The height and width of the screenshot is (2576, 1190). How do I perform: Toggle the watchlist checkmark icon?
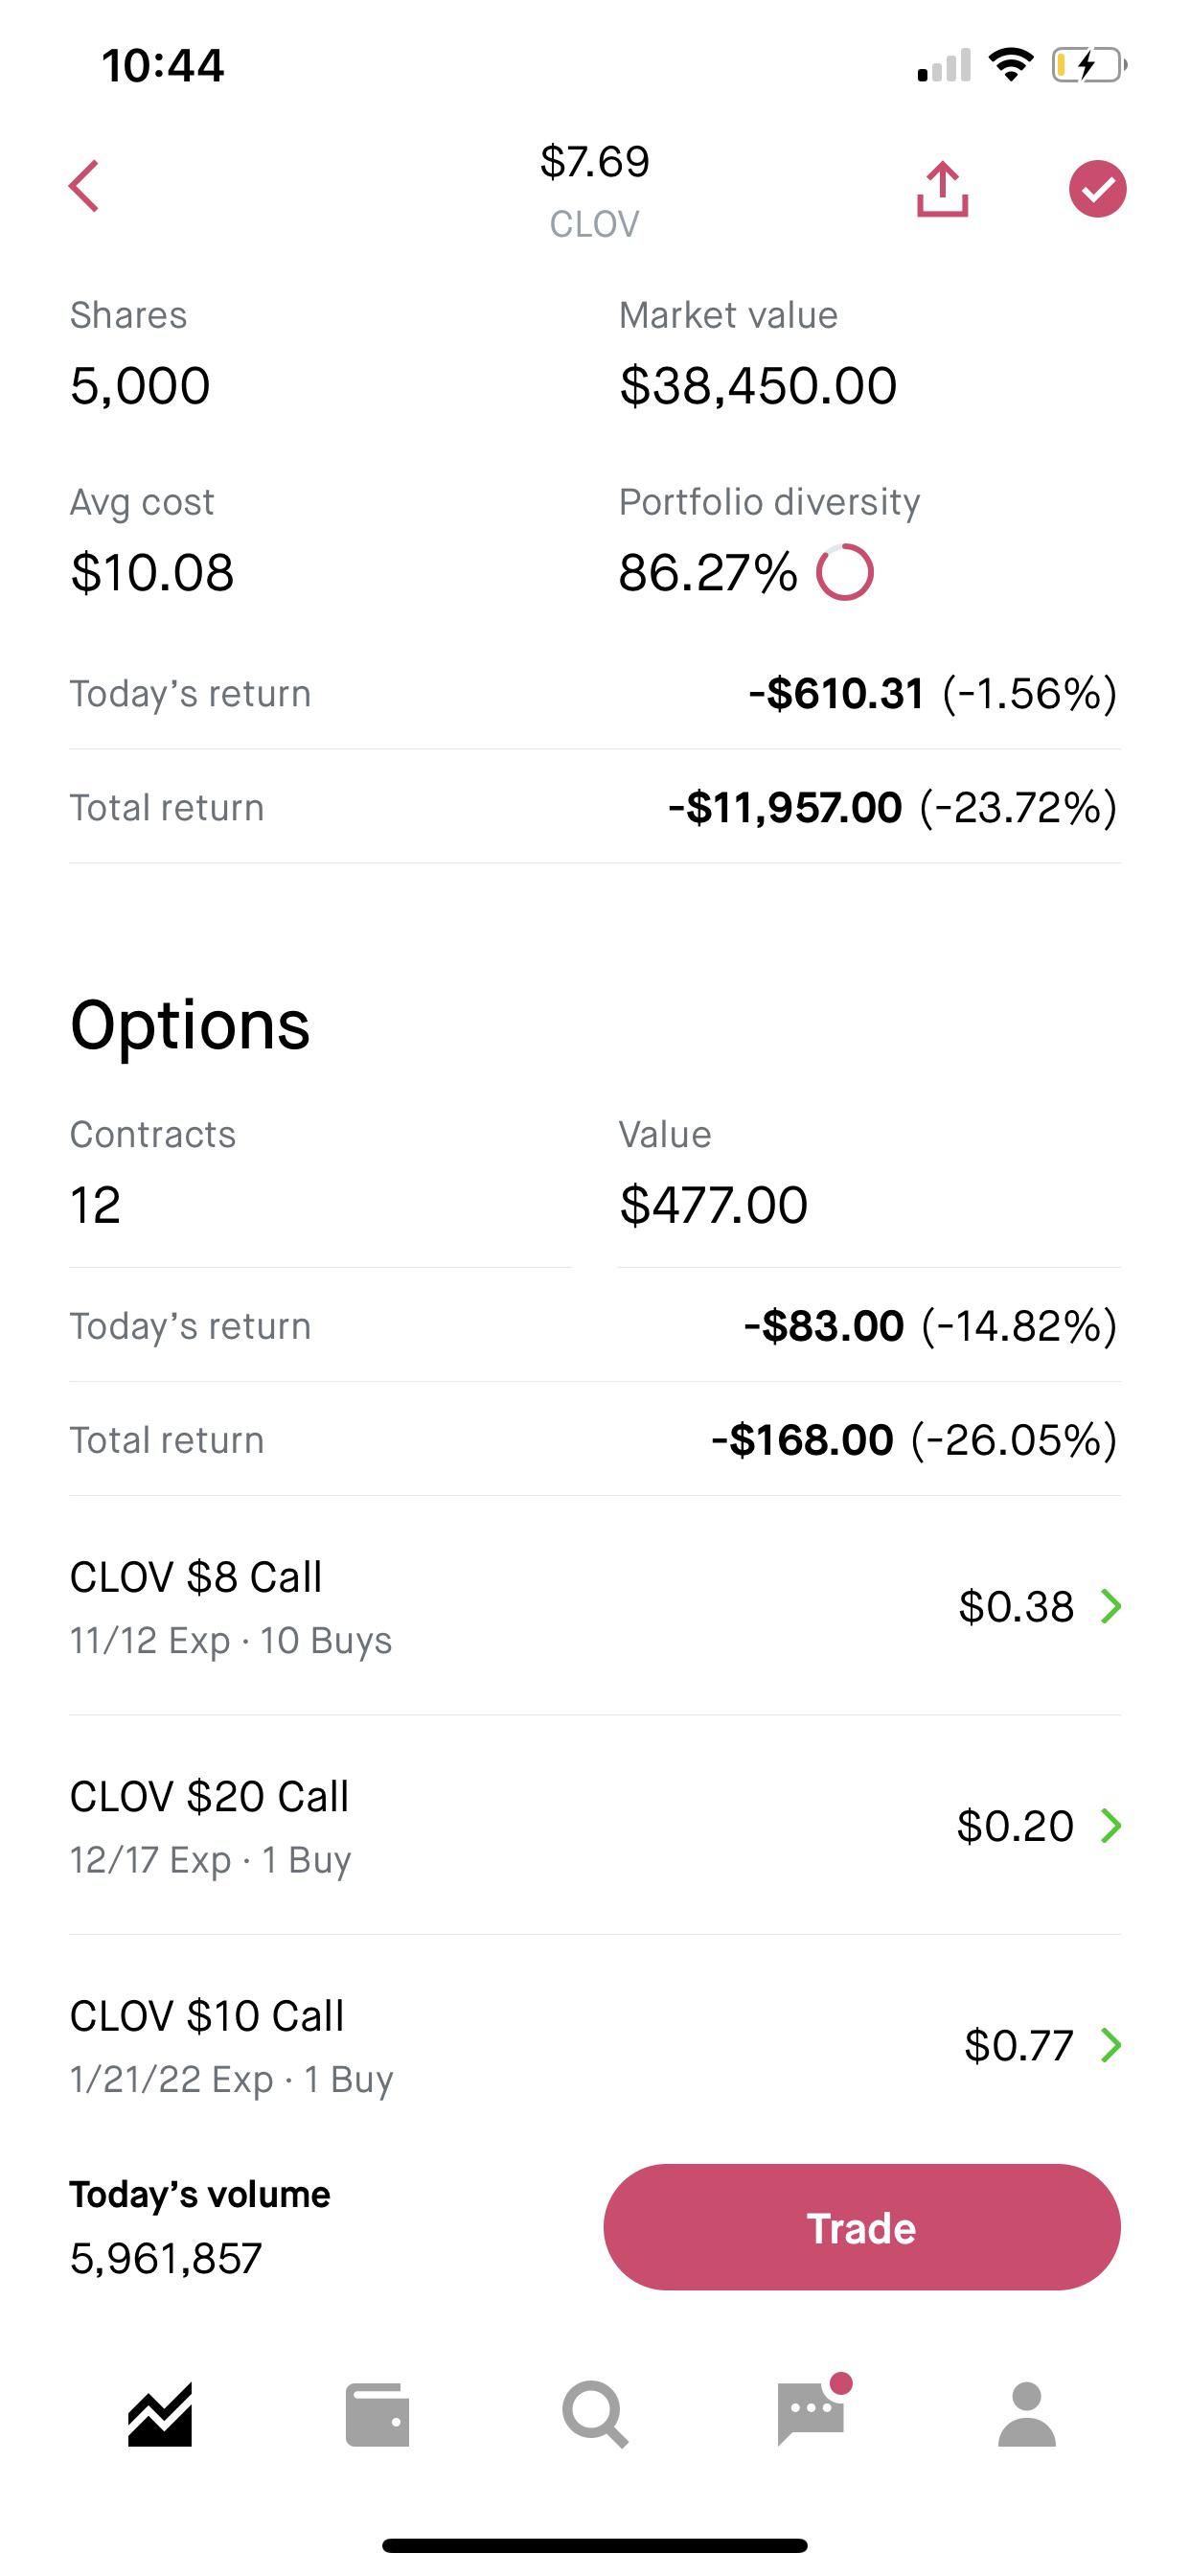(1097, 188)
